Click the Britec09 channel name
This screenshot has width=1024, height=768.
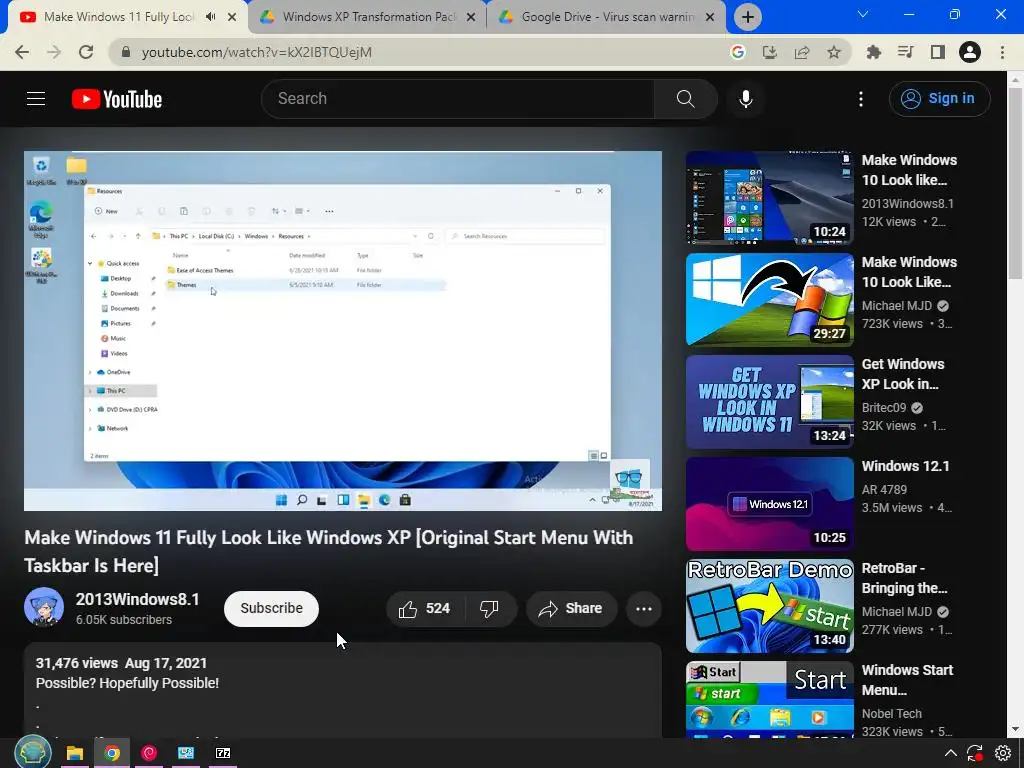click(884, 408)
